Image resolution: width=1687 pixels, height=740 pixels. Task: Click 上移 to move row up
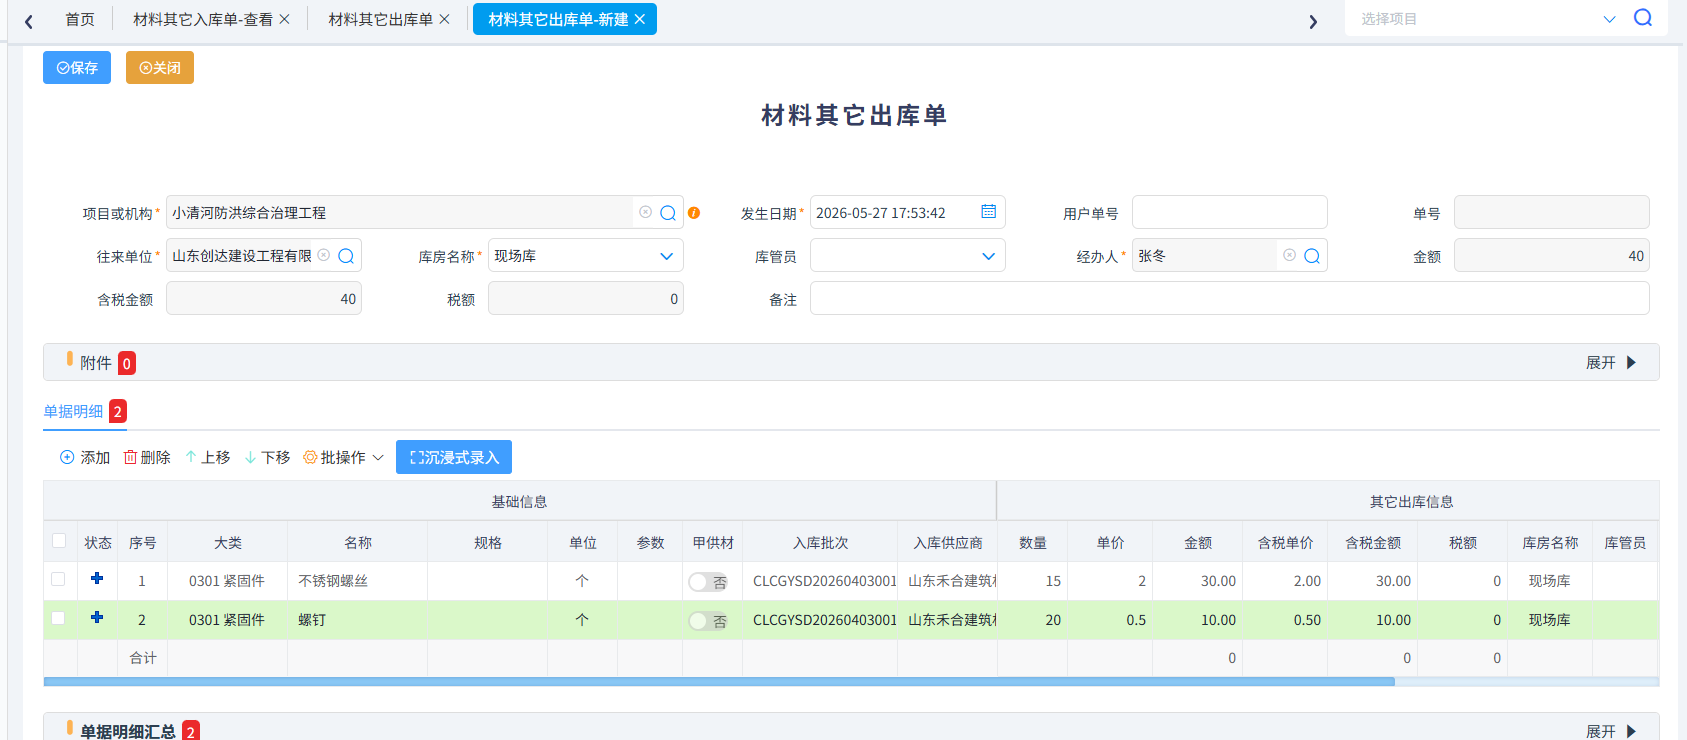(x=207, y=457)
